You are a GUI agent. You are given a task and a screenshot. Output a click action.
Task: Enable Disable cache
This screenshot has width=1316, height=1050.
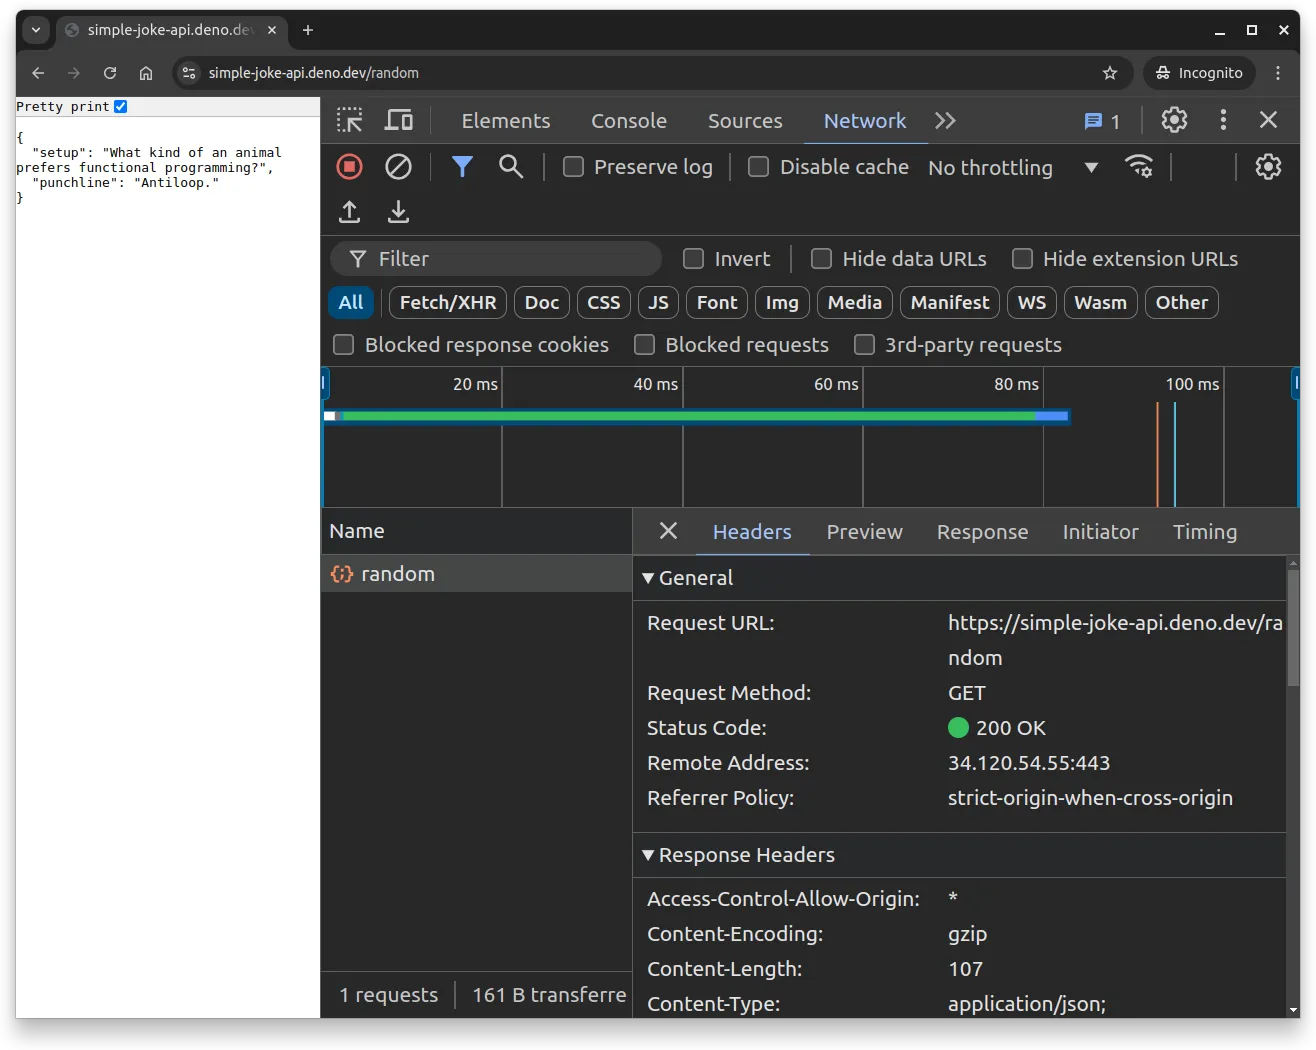tap(758, 166)
